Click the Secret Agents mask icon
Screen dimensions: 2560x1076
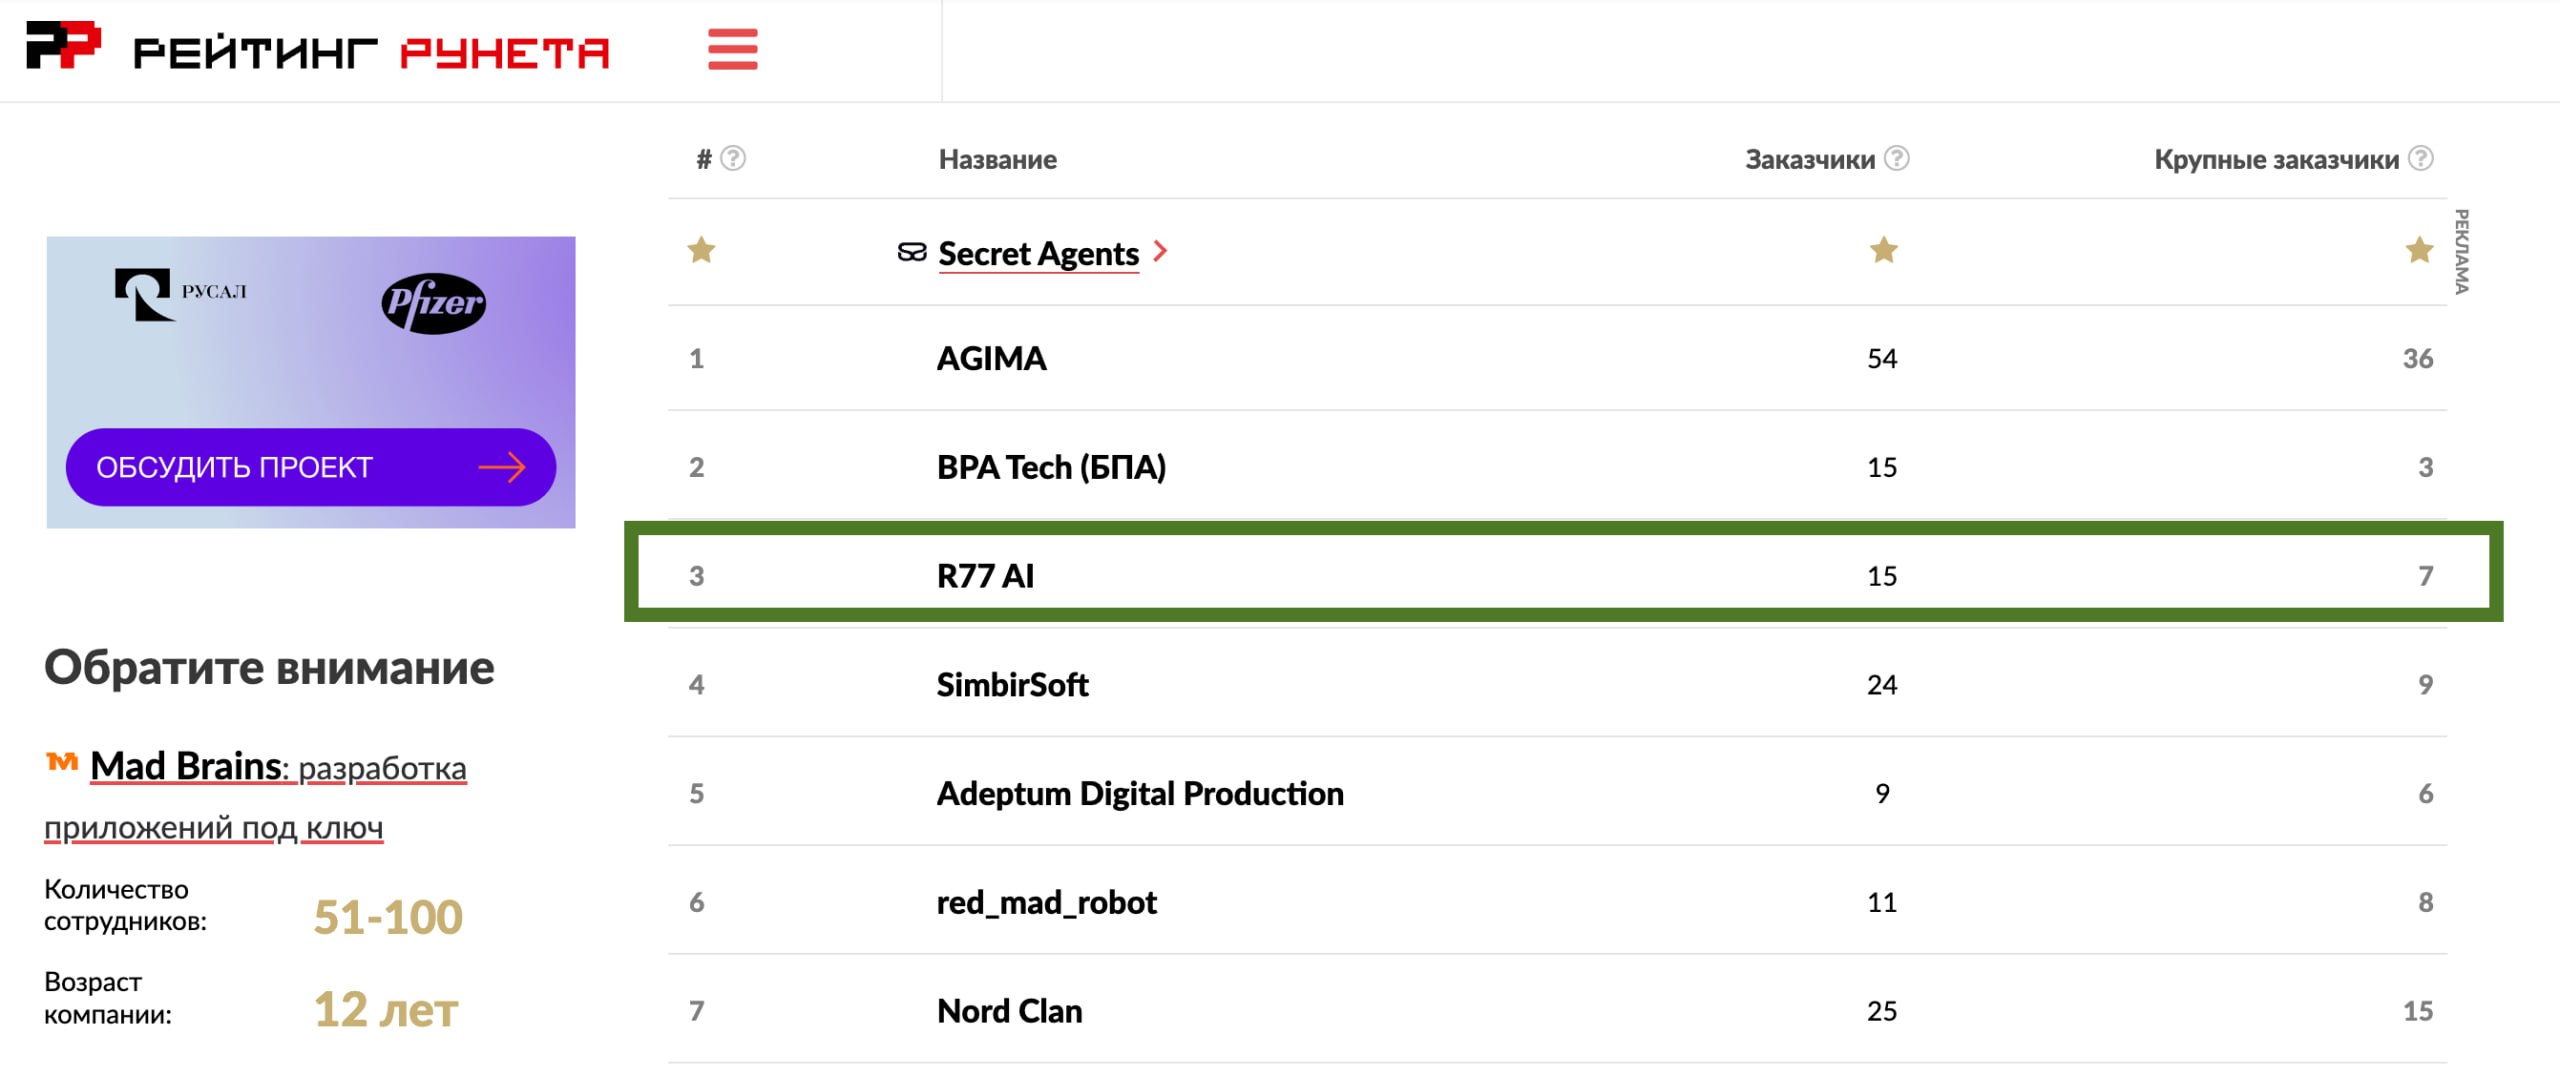(x=912, y=253)
